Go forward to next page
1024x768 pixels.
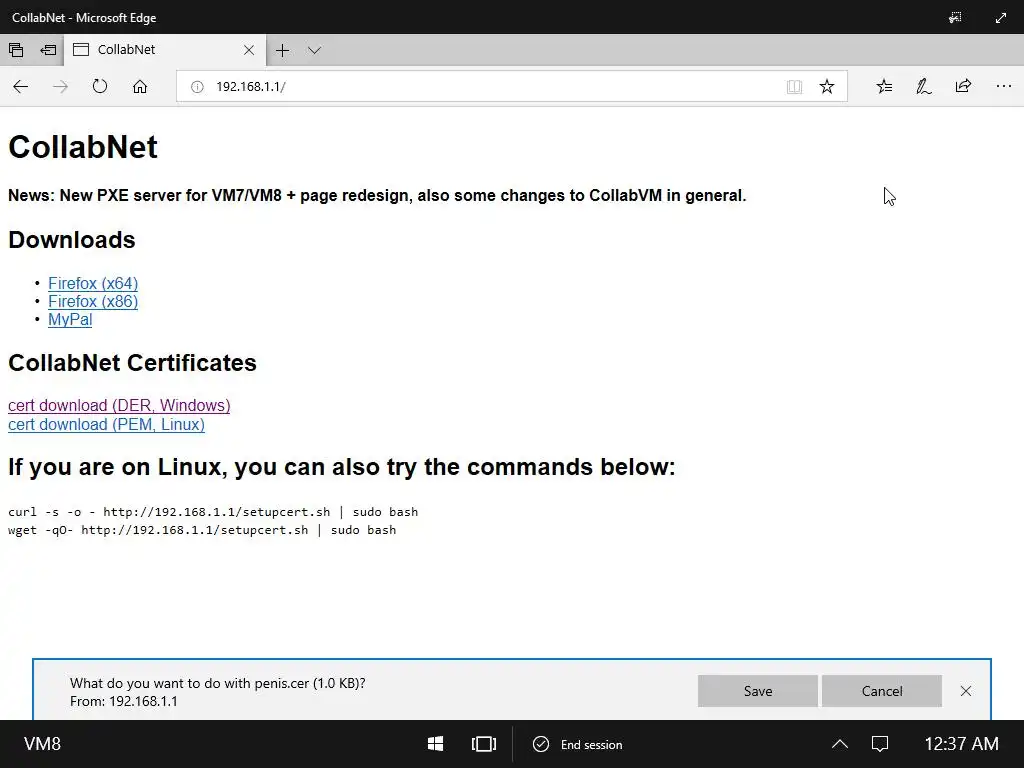click(x=60, y=86)
